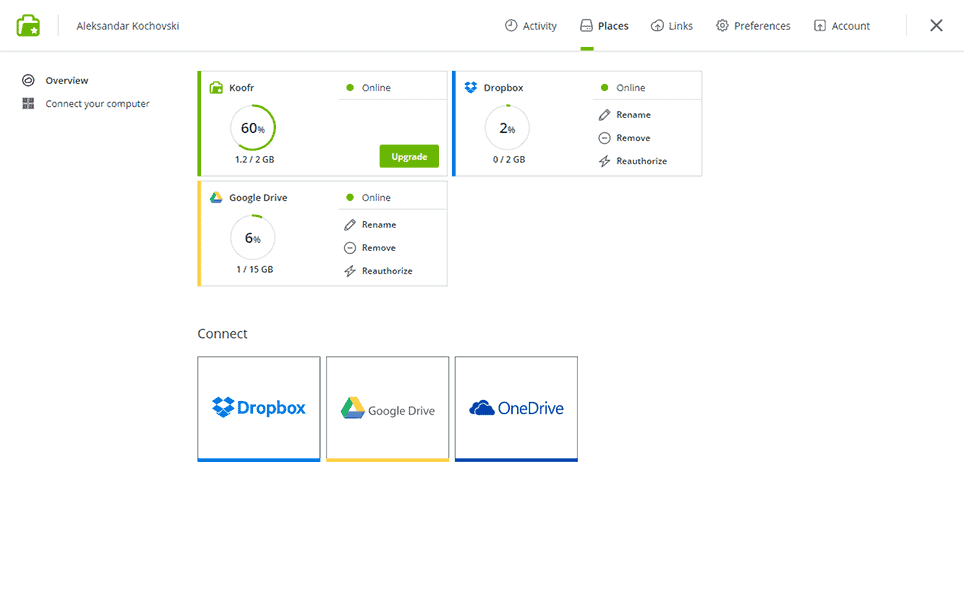Click Google Drive Remove minus icon
This screenshot has width=964, height=600.
coord(350,248)
